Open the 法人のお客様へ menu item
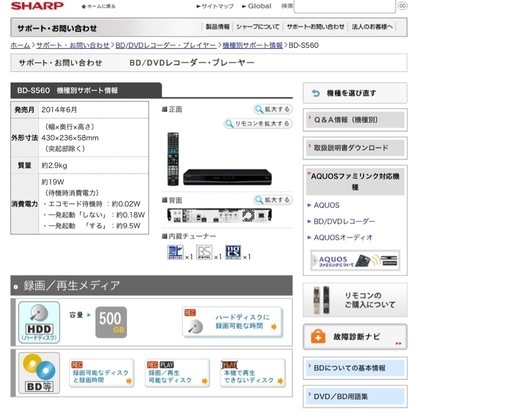This screenshot has width=512, height=414. 372,27
